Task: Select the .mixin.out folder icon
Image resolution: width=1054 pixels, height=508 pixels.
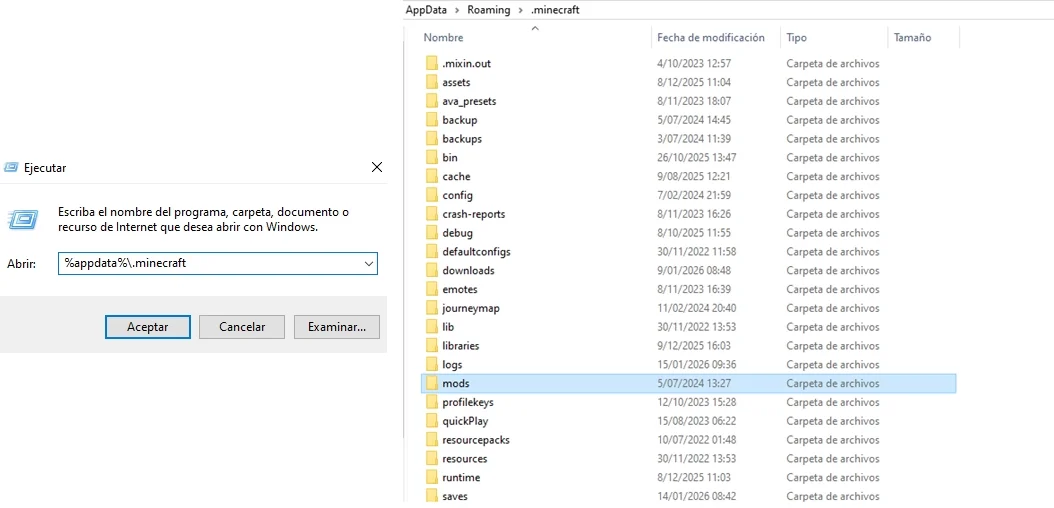Action: point(432,63)
